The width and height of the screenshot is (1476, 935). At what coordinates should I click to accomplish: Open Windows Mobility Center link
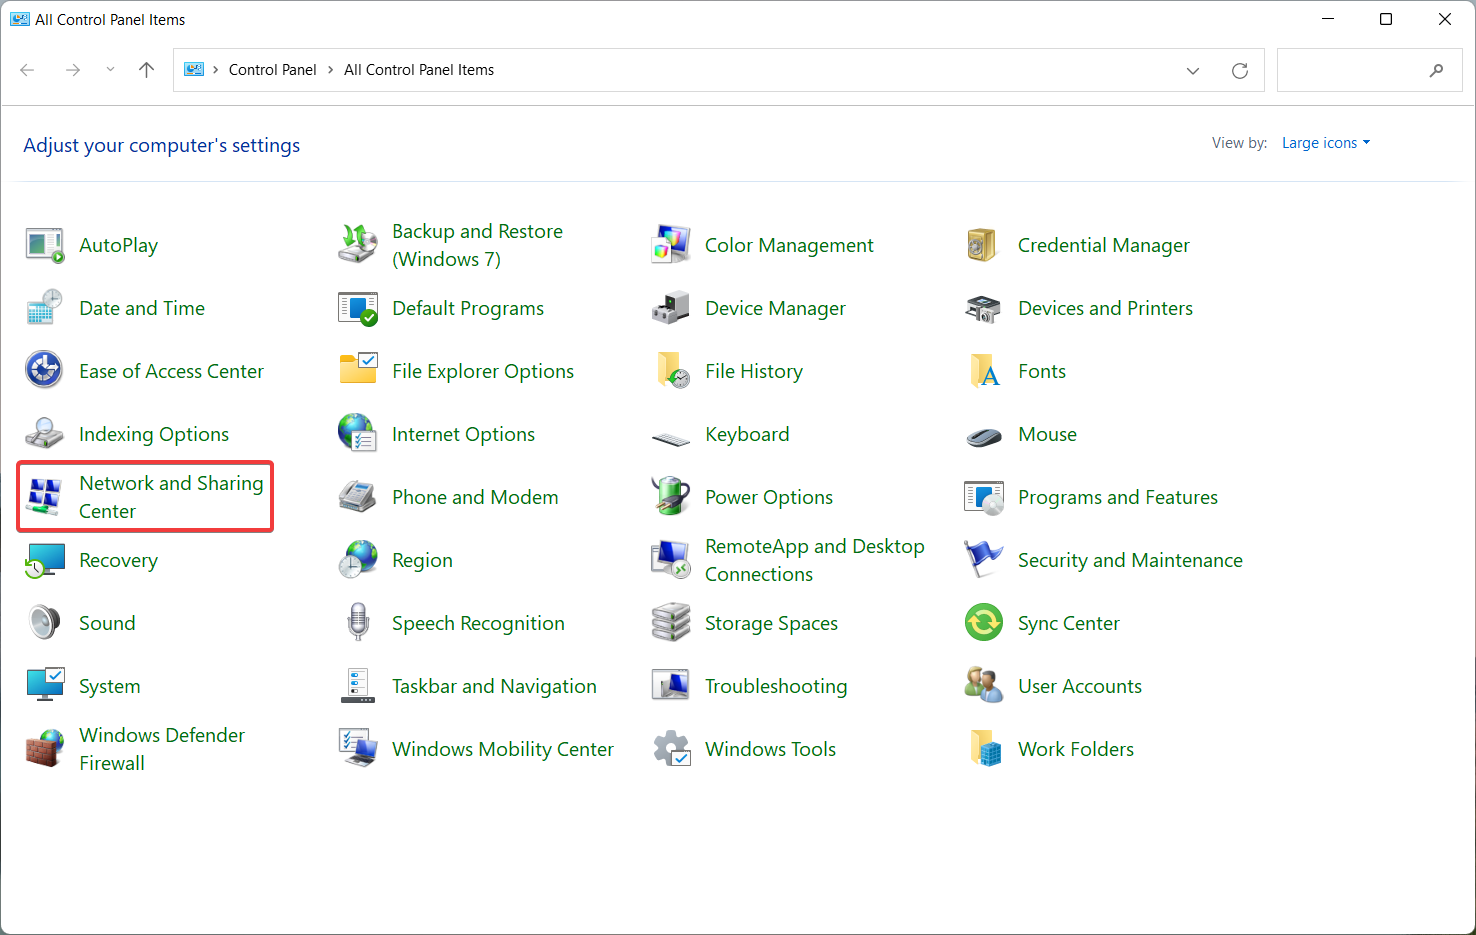503,750
